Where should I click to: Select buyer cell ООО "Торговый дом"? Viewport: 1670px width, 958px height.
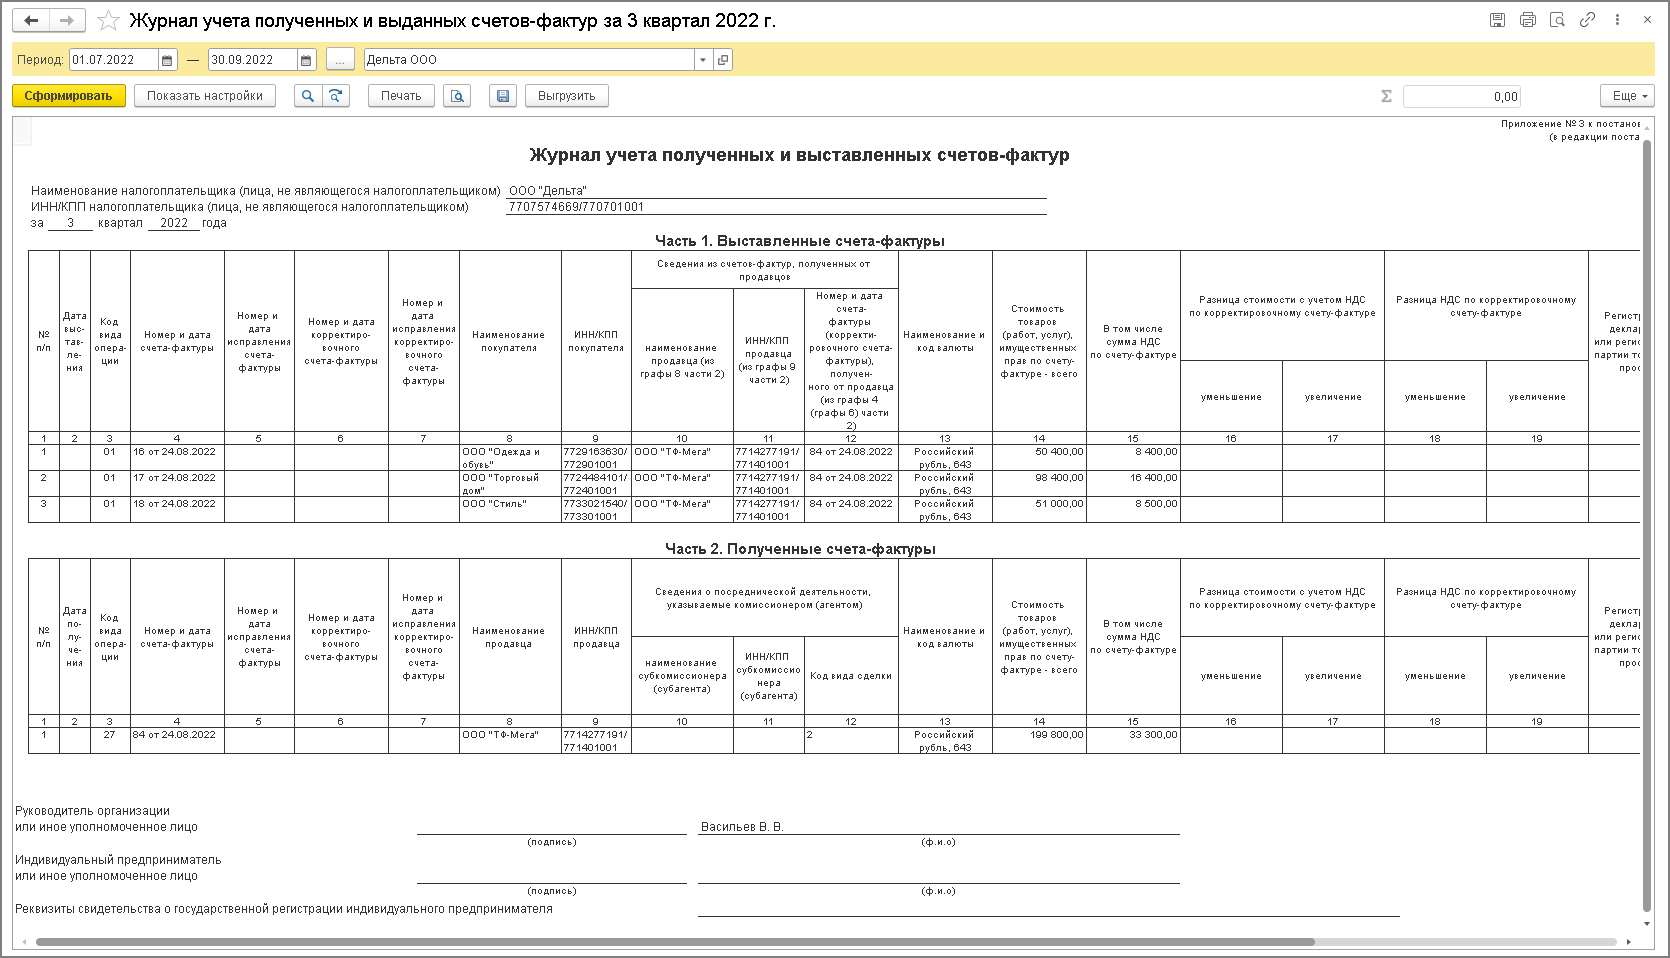click(x=510, y=484)
